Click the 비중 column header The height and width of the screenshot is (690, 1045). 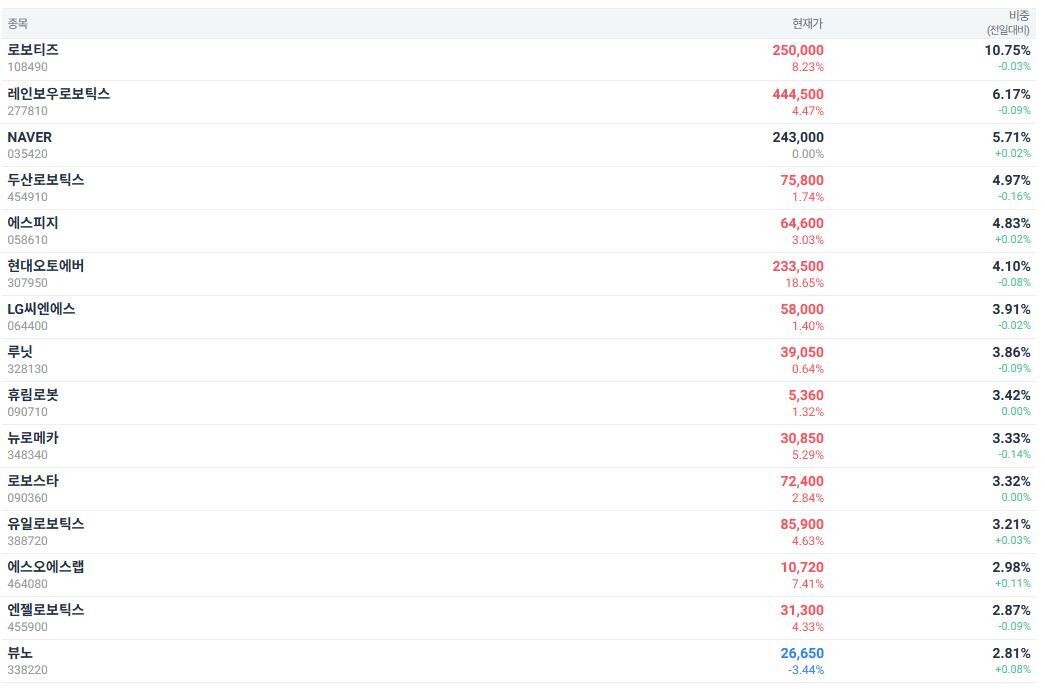[x=1018, y=16]
